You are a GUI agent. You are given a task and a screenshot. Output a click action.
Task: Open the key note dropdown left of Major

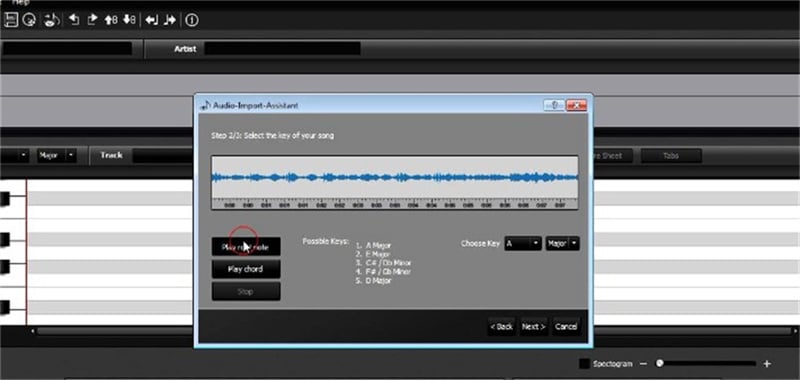pyautogui.click(x=15, y=156)
